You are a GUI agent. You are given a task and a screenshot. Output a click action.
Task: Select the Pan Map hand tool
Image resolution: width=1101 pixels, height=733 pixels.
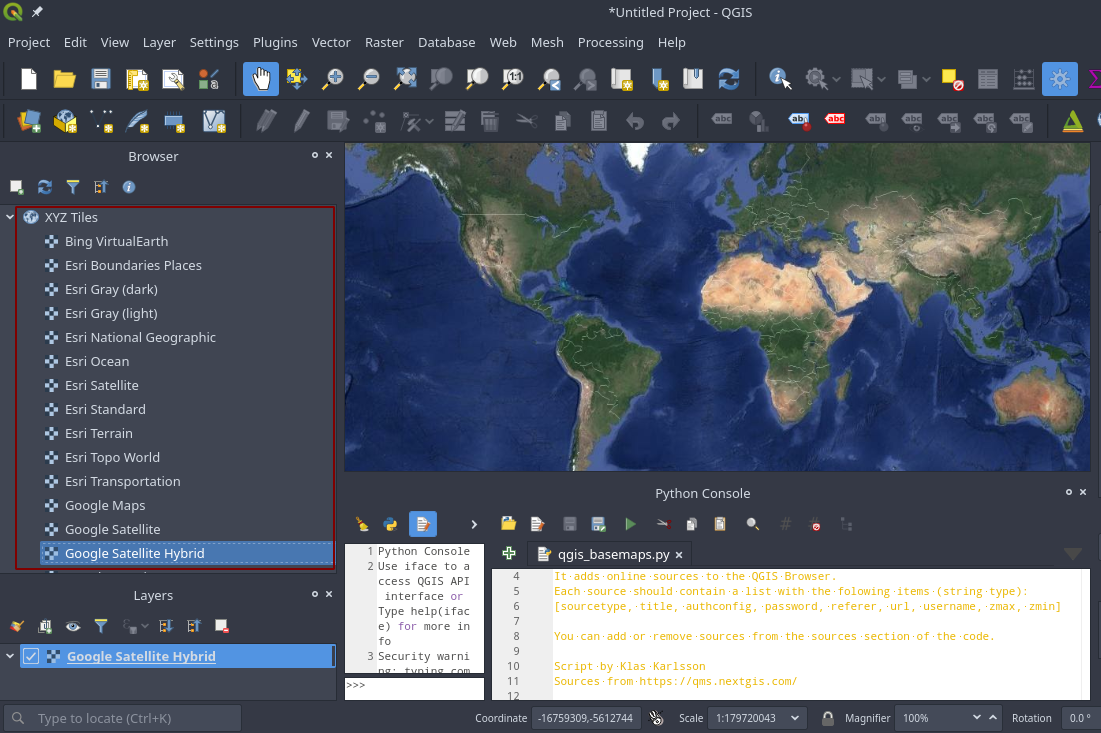pos(261,79)
